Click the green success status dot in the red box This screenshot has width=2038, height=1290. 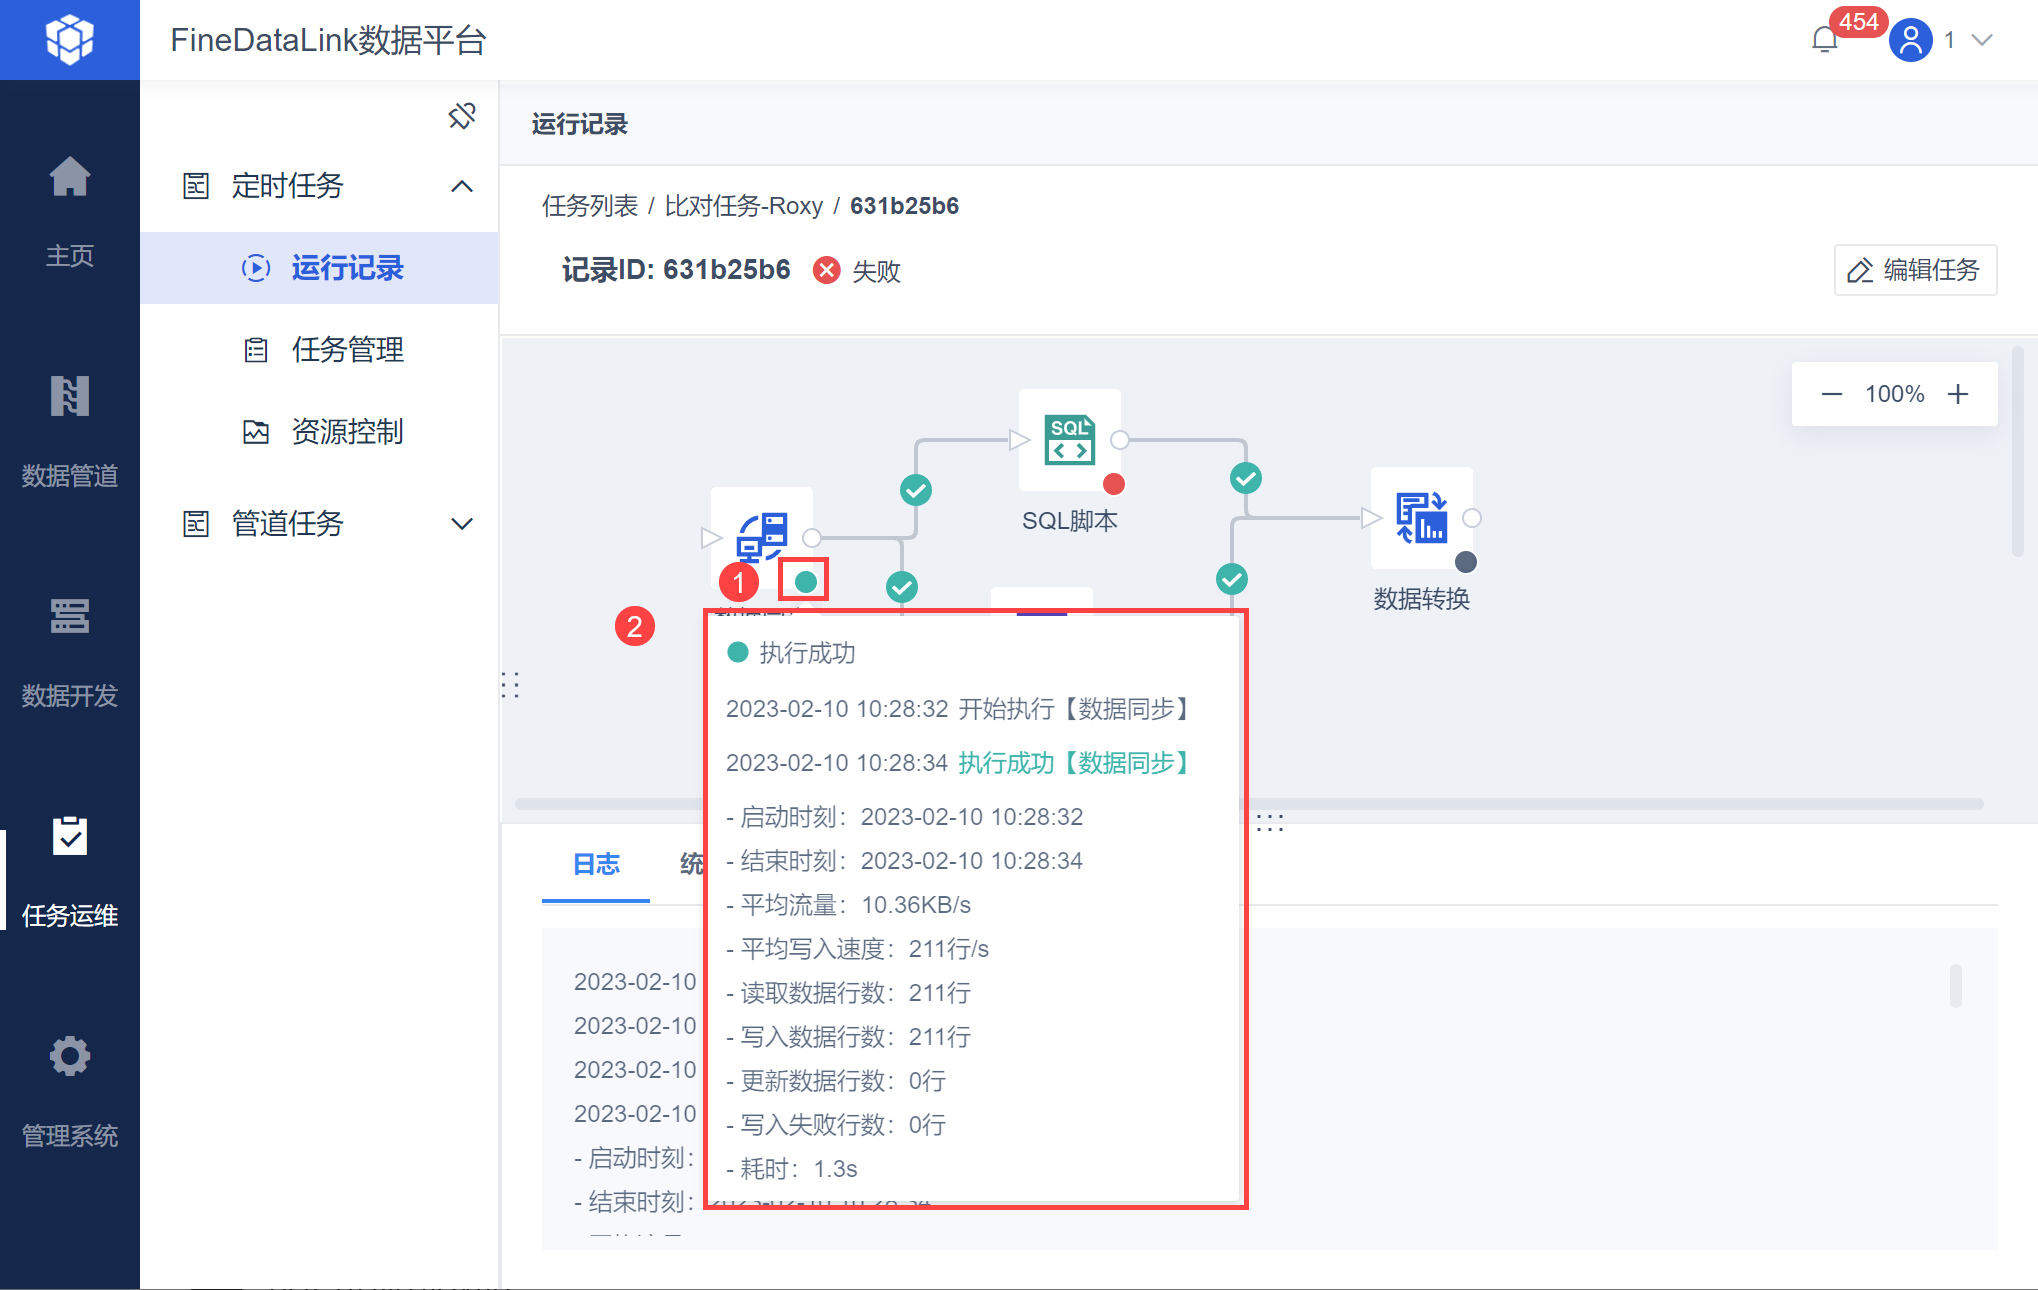(805, 582)
